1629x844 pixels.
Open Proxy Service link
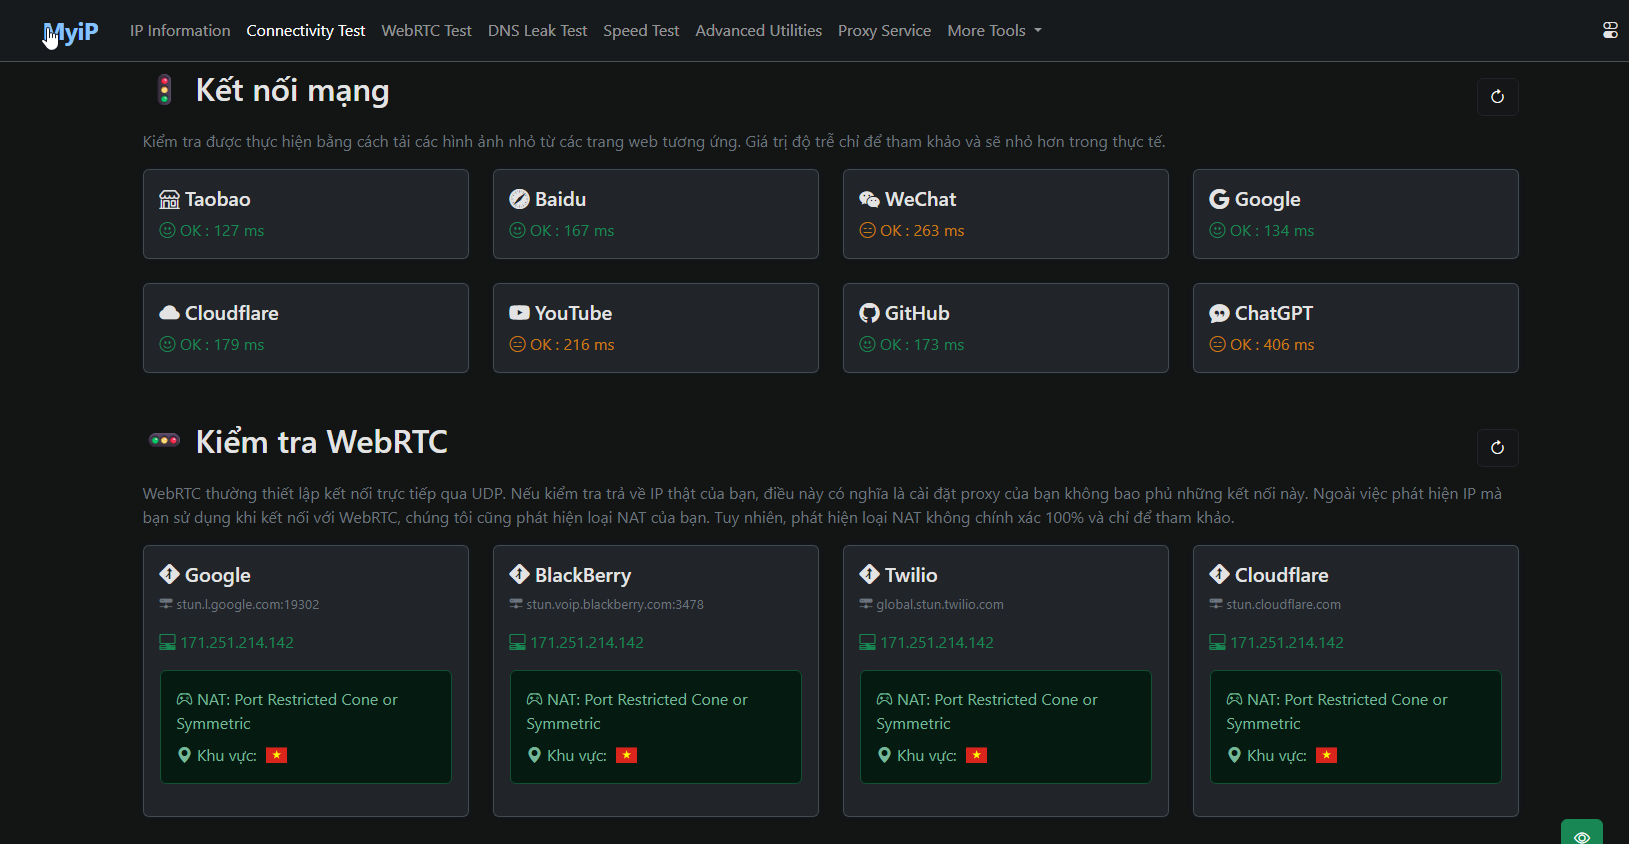point(884,31)
